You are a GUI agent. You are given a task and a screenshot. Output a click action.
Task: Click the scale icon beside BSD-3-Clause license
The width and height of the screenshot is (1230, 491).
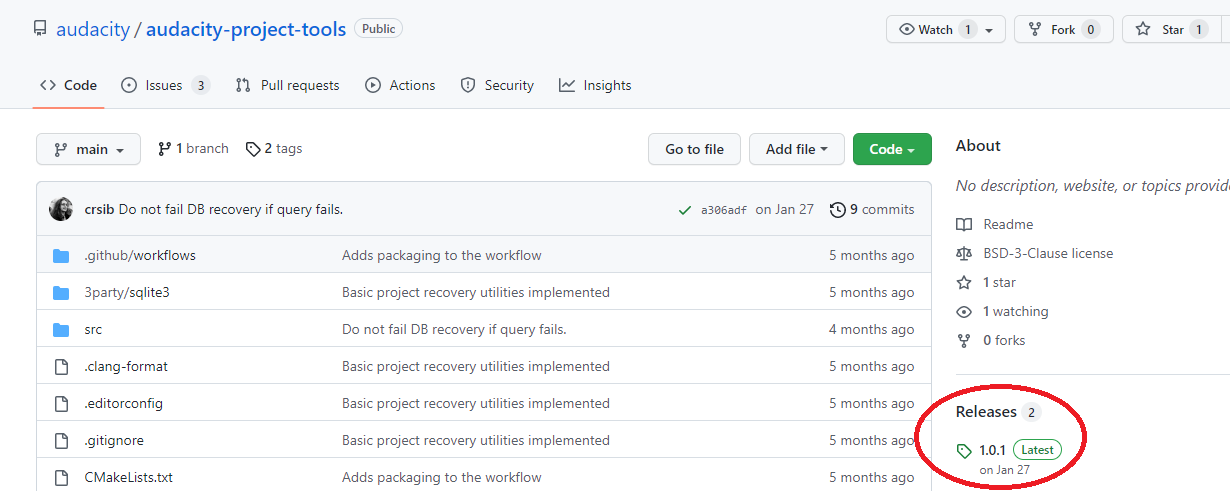964,253
